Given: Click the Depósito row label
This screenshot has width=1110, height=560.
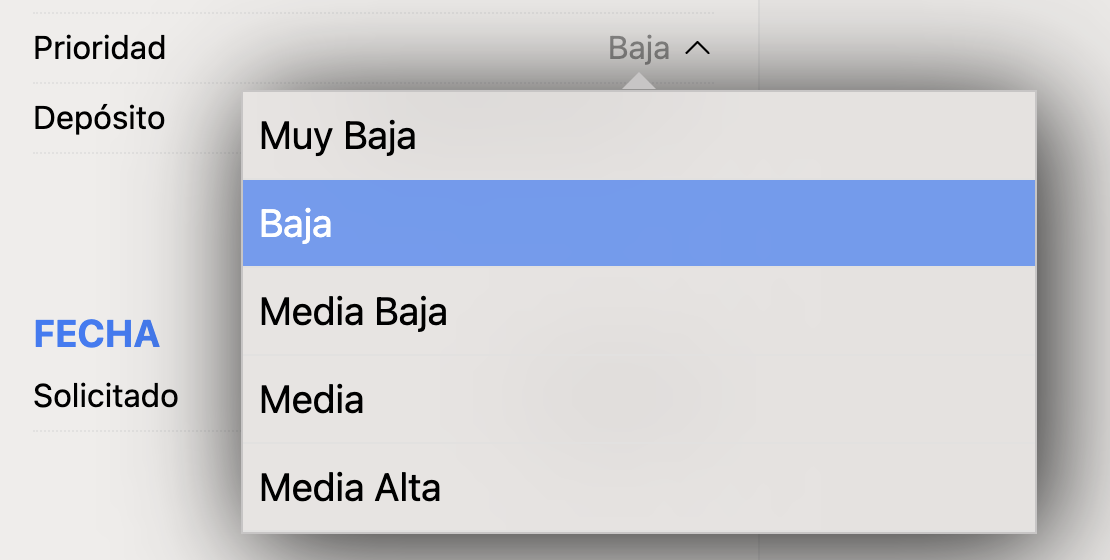Looking at the screenshot, I should pyautogui.click(x=99, y=118).
